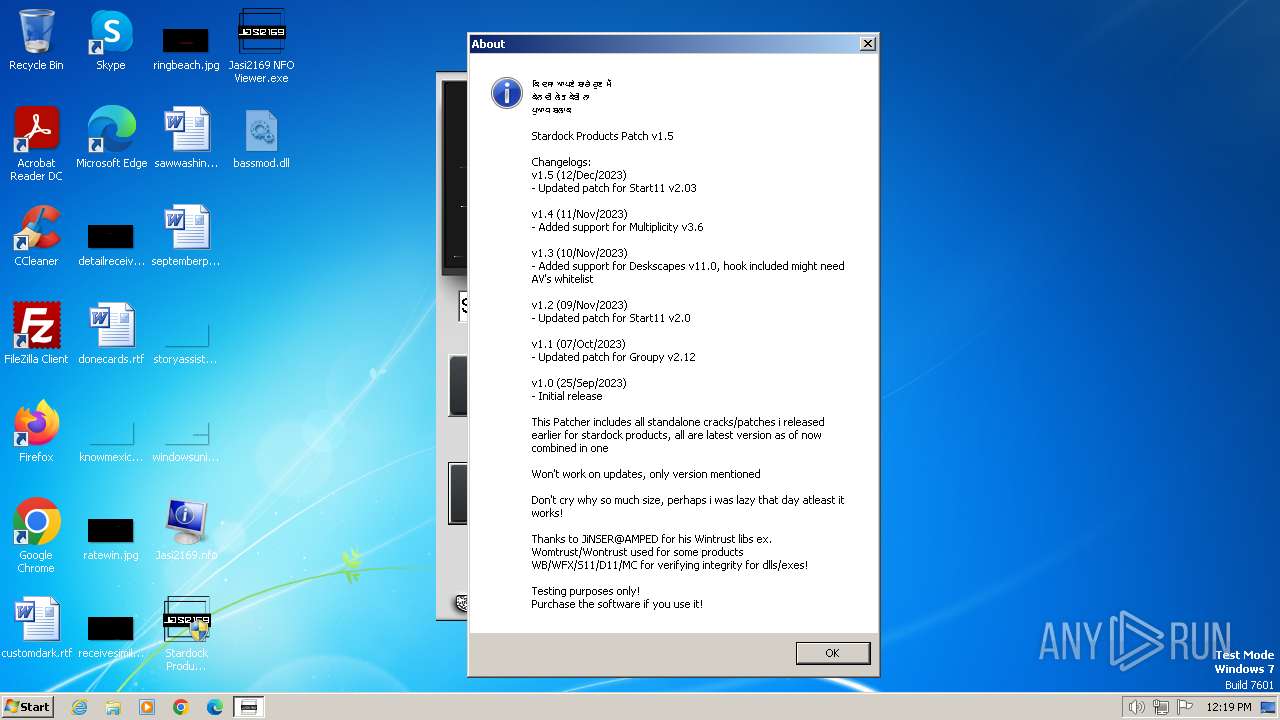Click 'Won't work on updates' line
1280x720 pixels.
(x=646, y=474)
